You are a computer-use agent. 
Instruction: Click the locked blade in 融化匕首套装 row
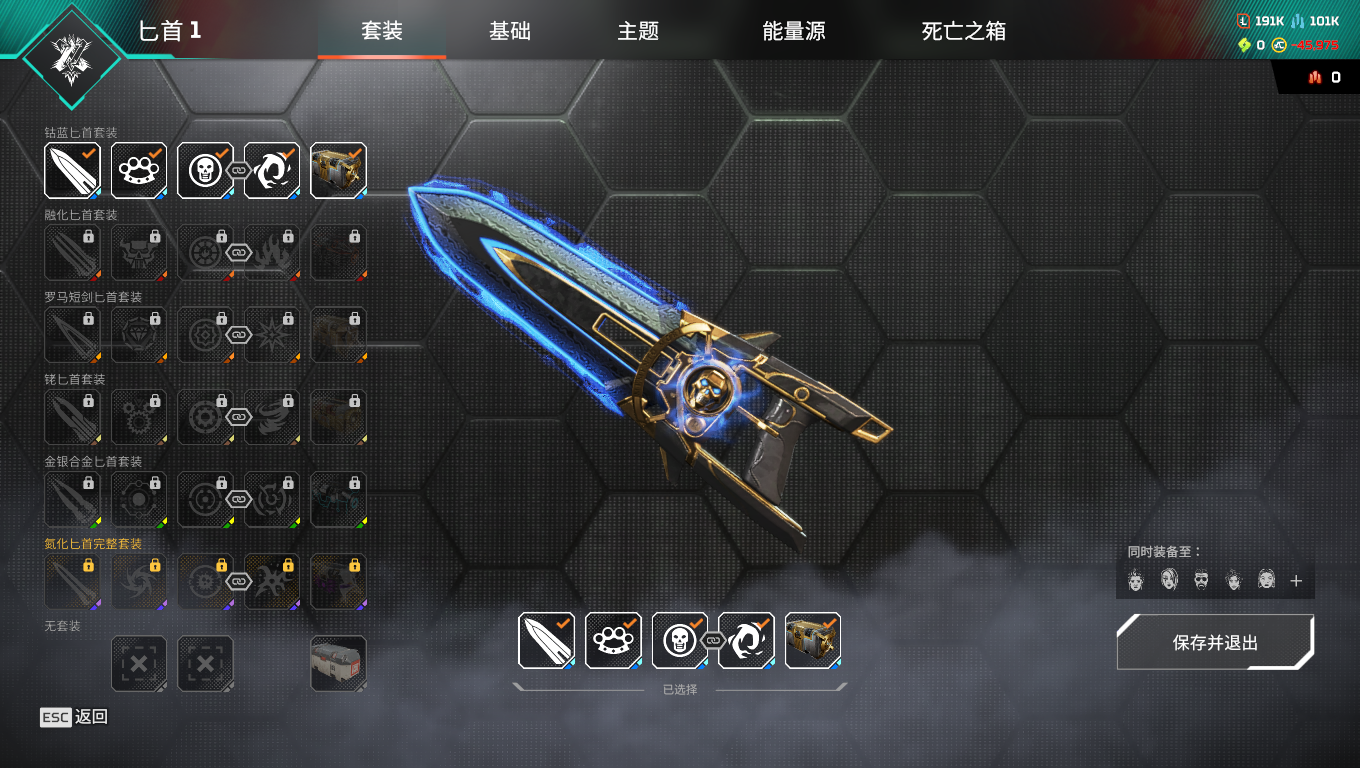73,252
